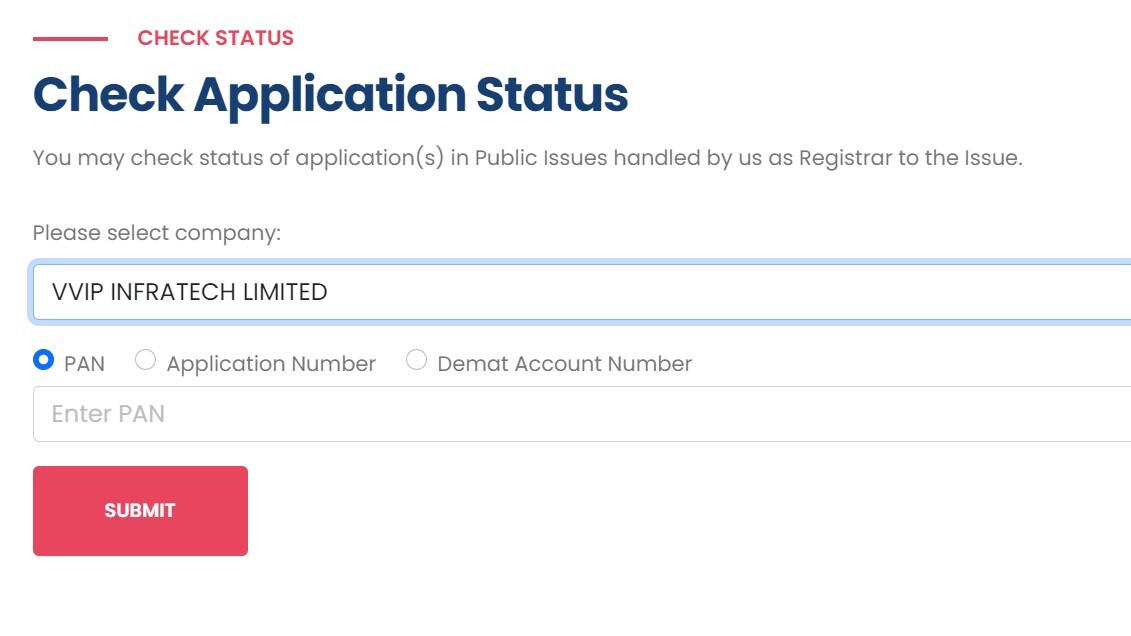The image size is (1131, 636).
Task: Click the word "Status" in main heading
Action: pyautogui.click(x=551, y=95)
